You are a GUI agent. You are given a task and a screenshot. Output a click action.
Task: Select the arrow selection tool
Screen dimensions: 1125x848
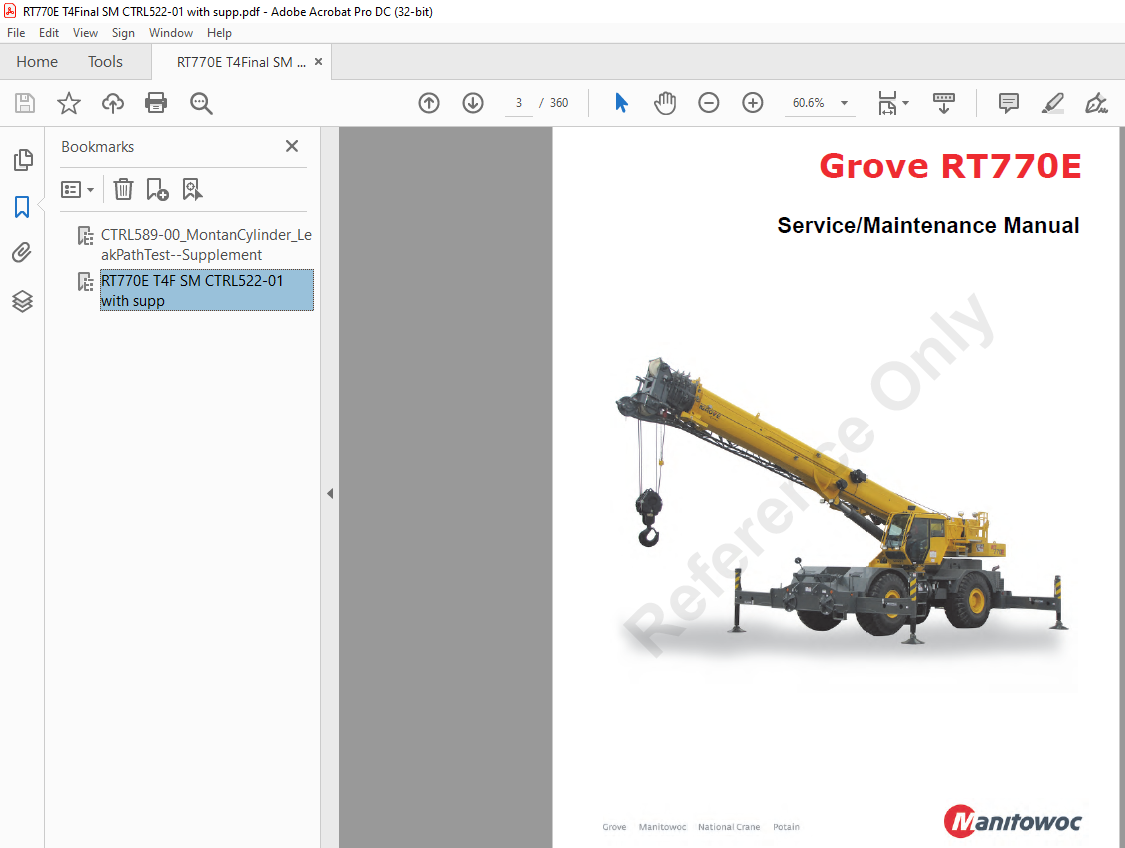click(x=621, y=103)
